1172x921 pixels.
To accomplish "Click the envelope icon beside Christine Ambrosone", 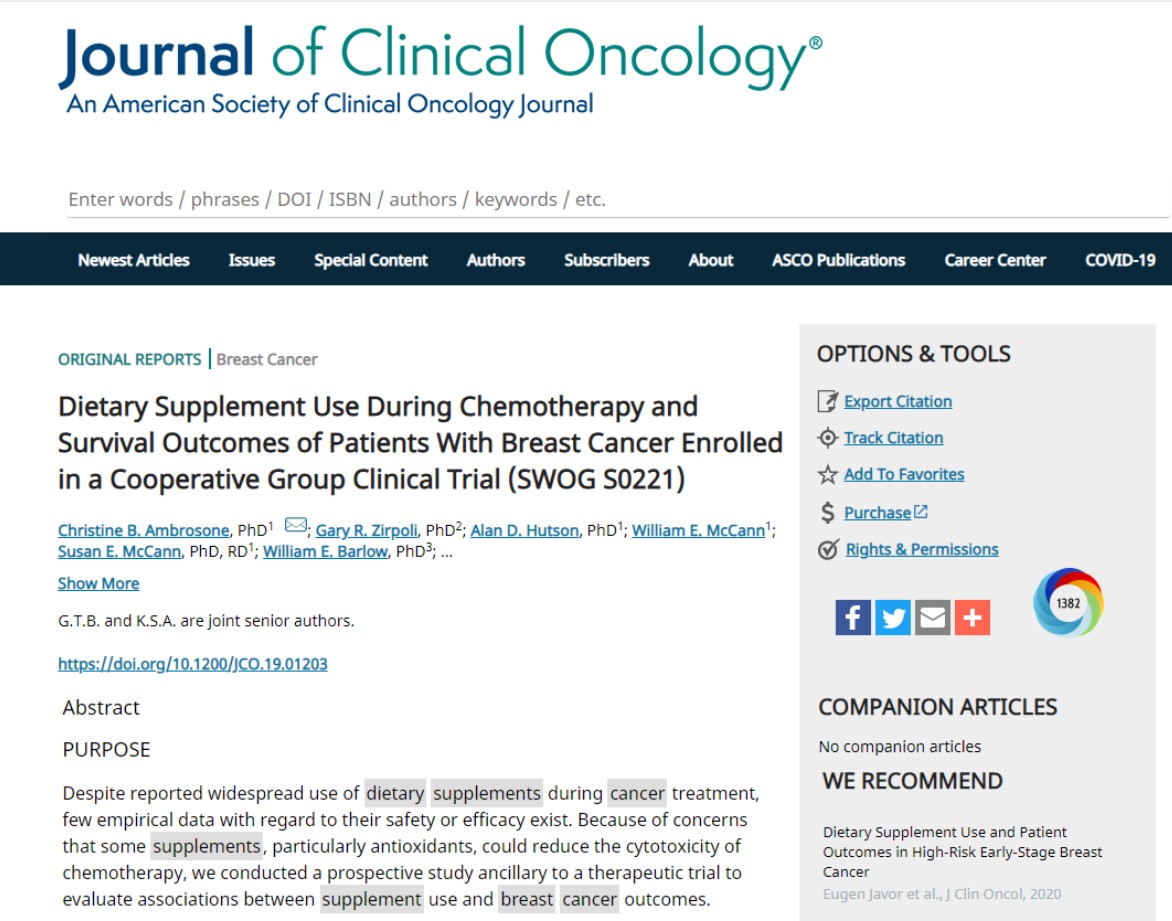I will point(296,525).
